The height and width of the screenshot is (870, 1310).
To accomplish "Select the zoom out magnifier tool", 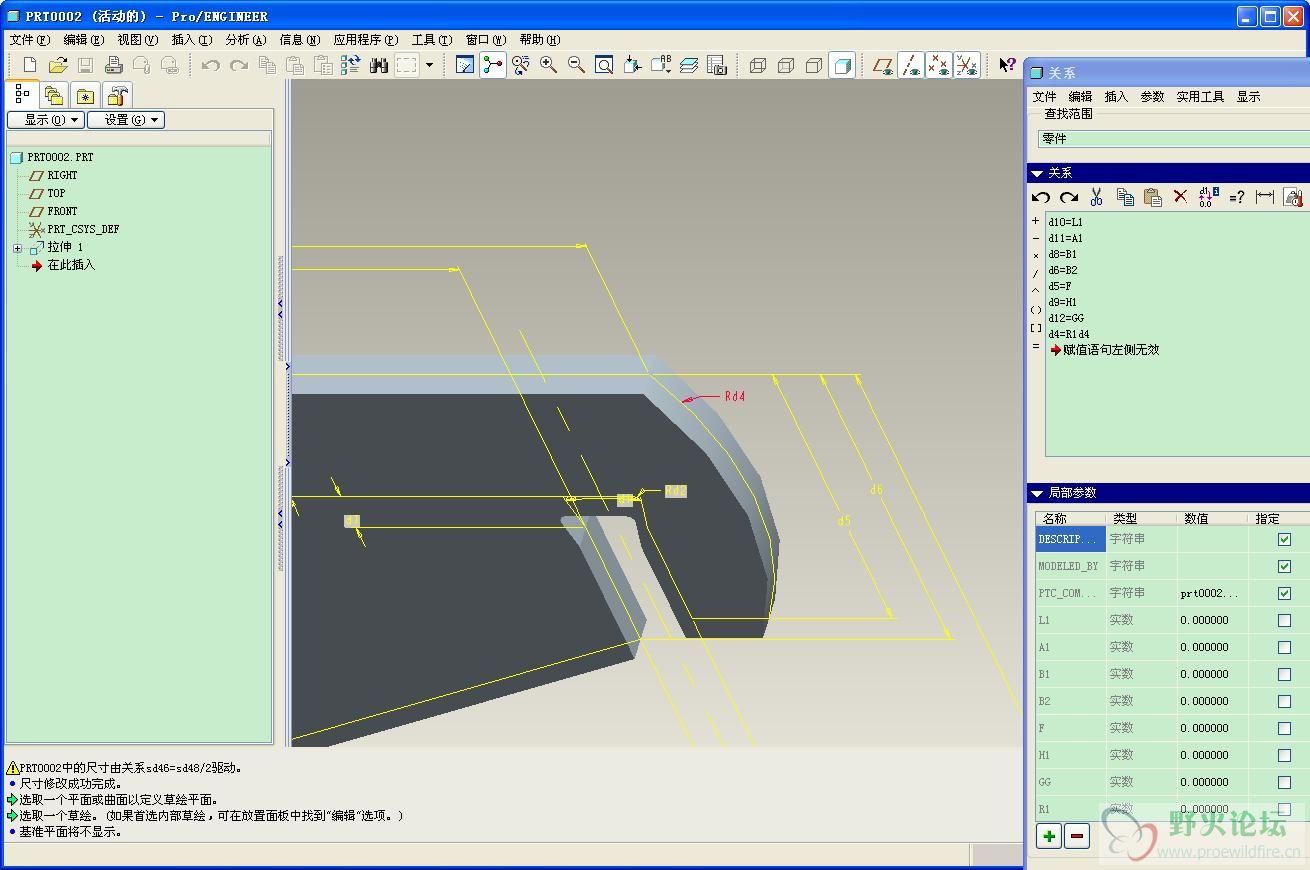I will (577, 65).
